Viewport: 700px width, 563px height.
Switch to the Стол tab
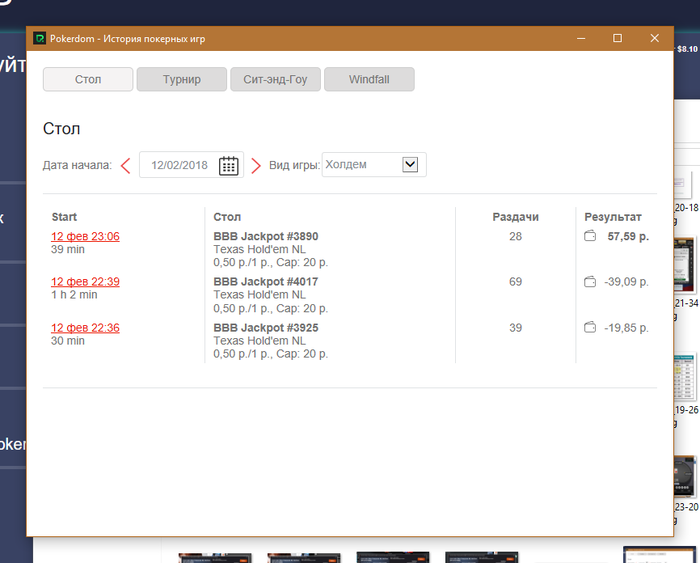point(88,79)
